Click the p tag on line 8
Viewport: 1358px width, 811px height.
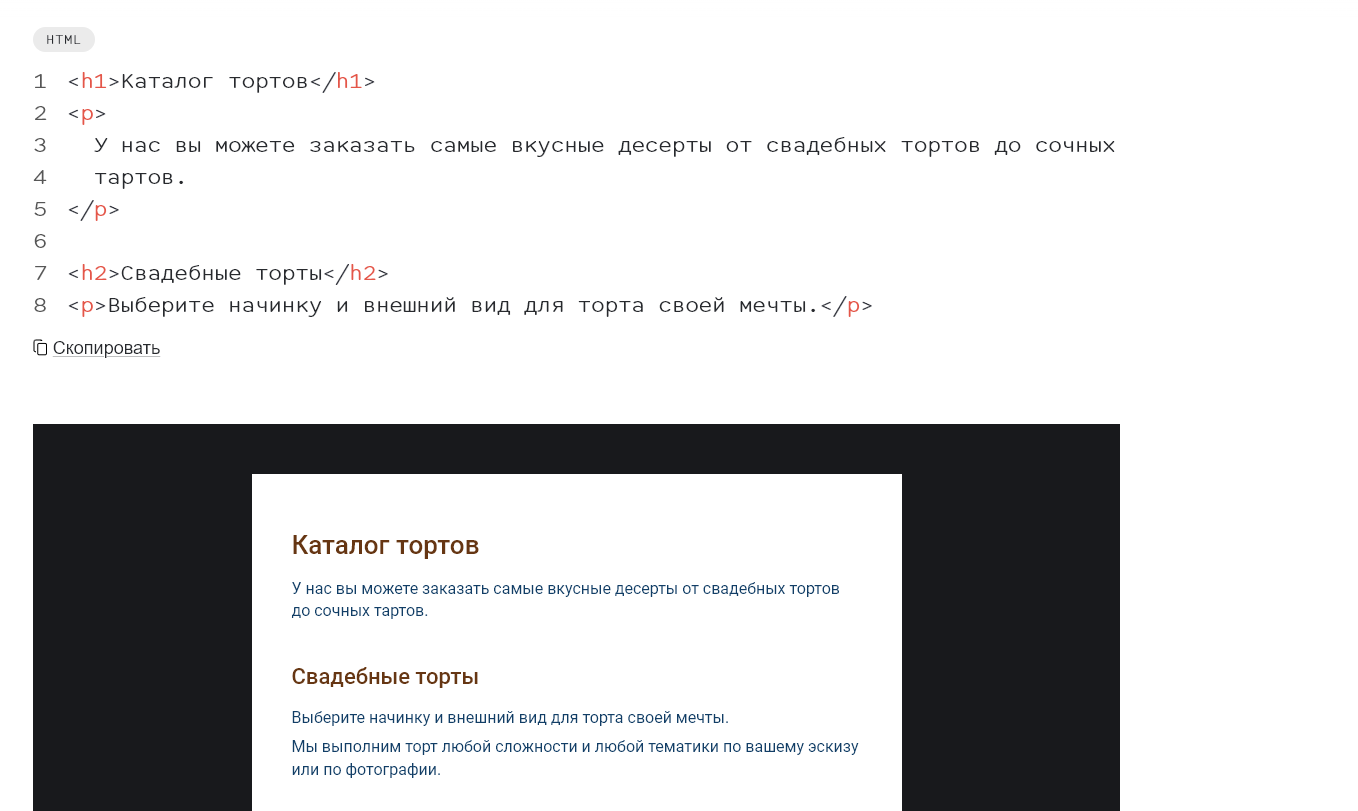tap(85, 304)
